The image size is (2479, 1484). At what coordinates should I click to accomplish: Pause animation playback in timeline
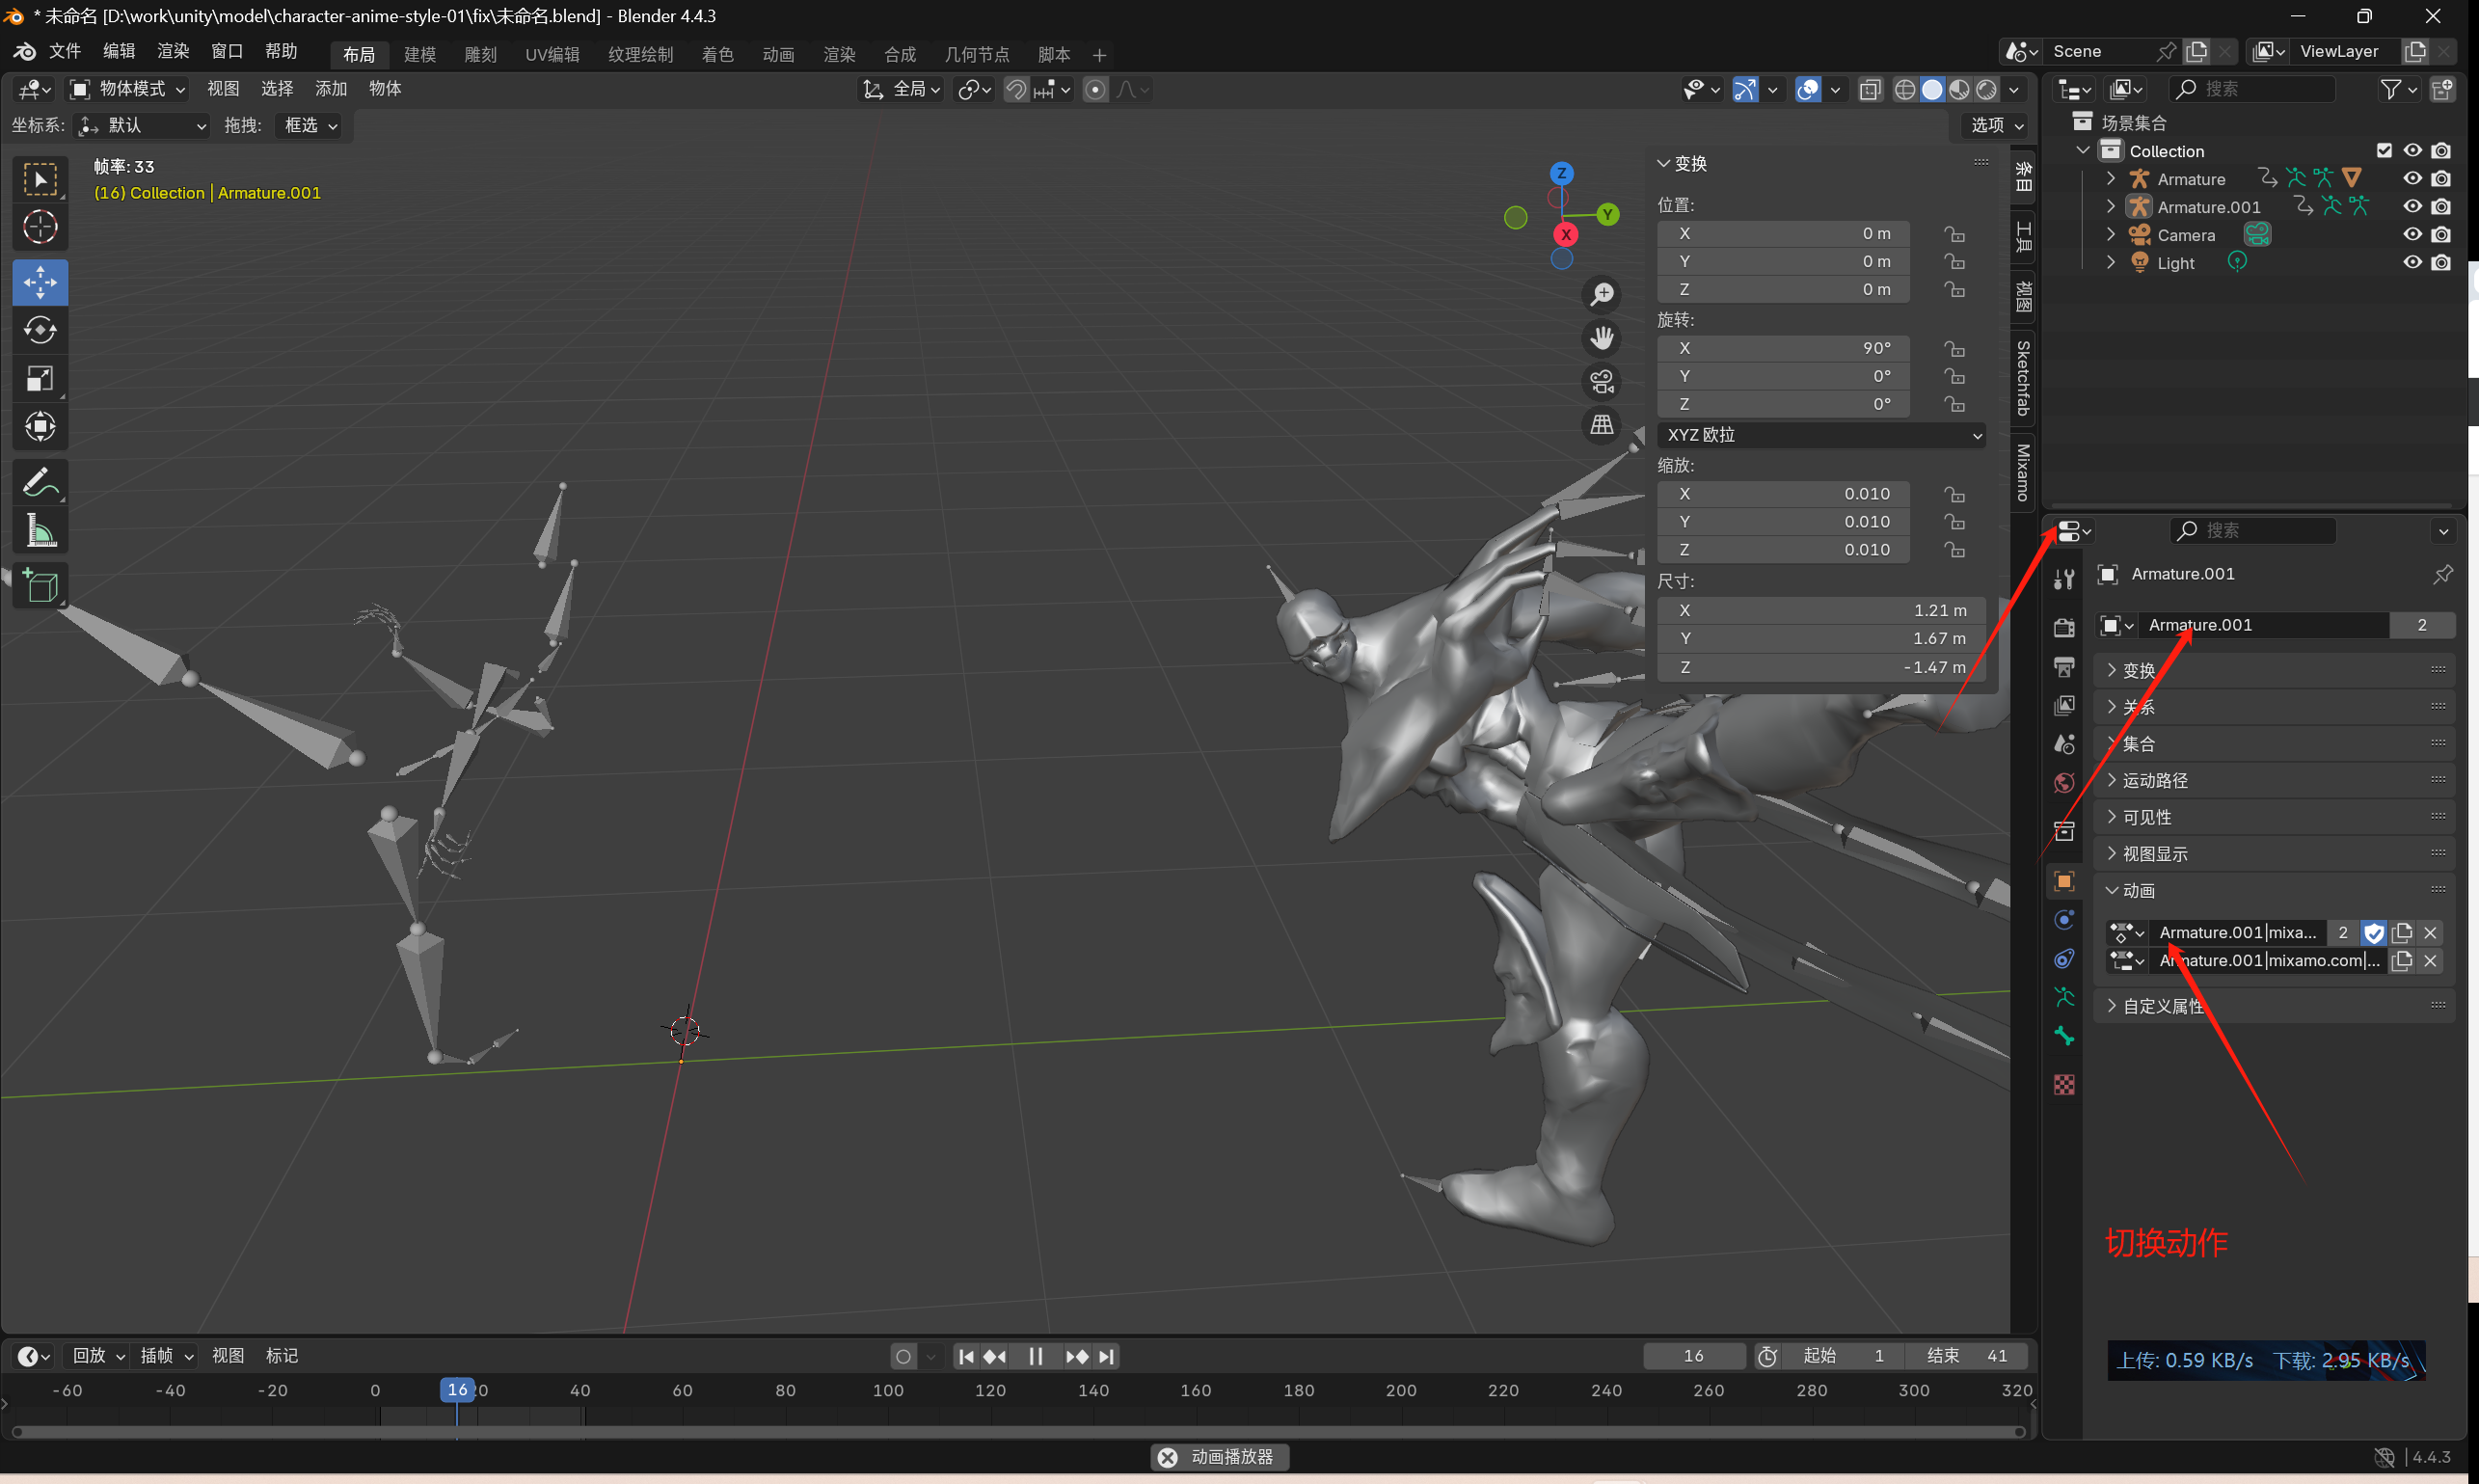coord(1036,1356)
